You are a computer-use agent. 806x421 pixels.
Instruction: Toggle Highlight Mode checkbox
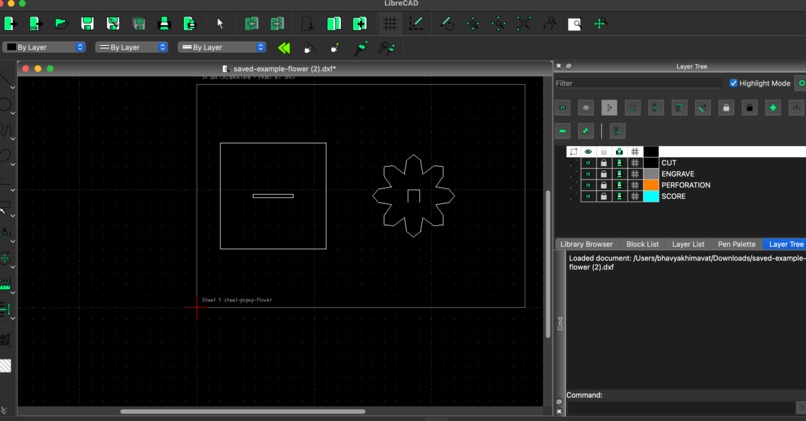point(734,83)
